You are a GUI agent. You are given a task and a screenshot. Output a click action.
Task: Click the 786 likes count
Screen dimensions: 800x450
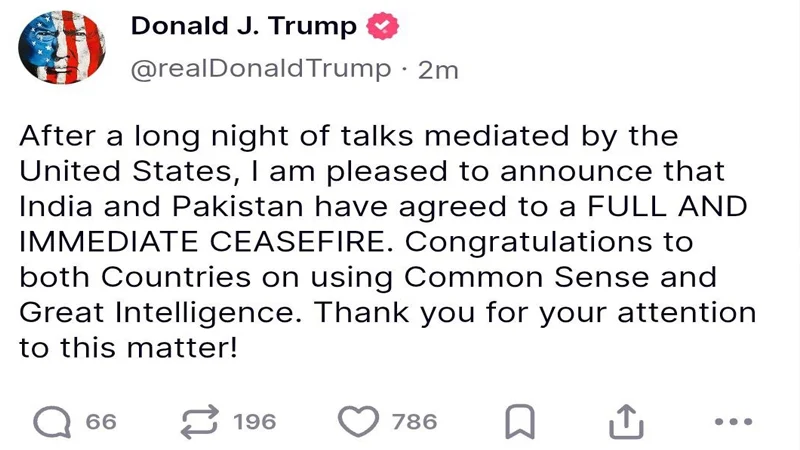(414, 422)
